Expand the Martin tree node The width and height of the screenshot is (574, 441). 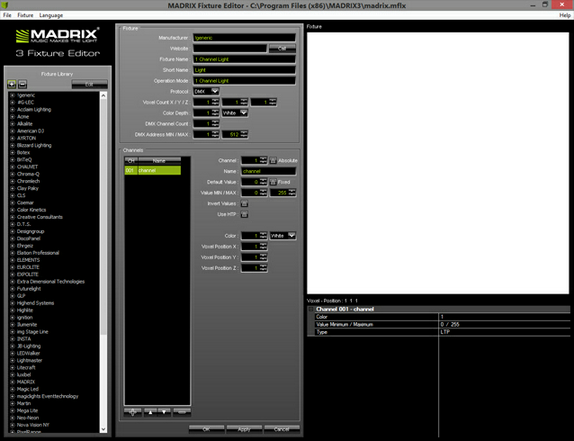pos(12,403)
